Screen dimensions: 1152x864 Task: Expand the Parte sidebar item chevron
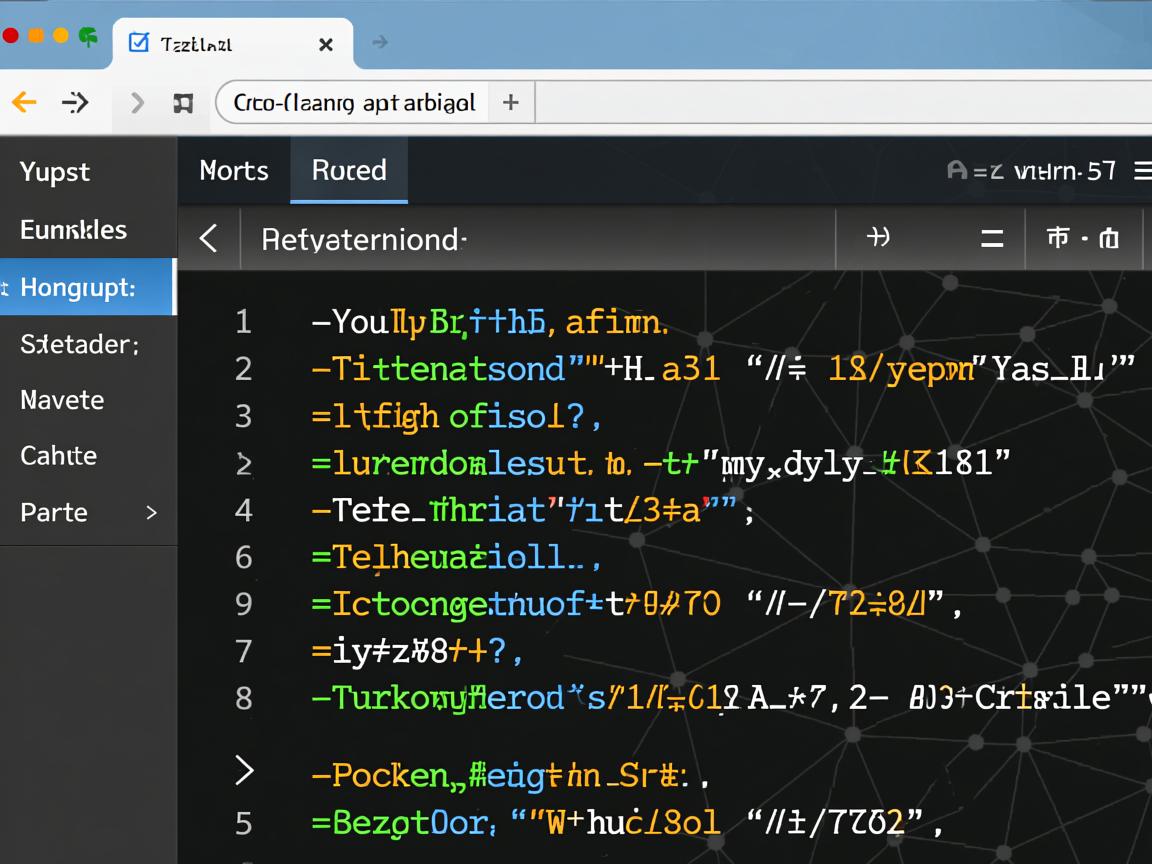coord(151,512)
